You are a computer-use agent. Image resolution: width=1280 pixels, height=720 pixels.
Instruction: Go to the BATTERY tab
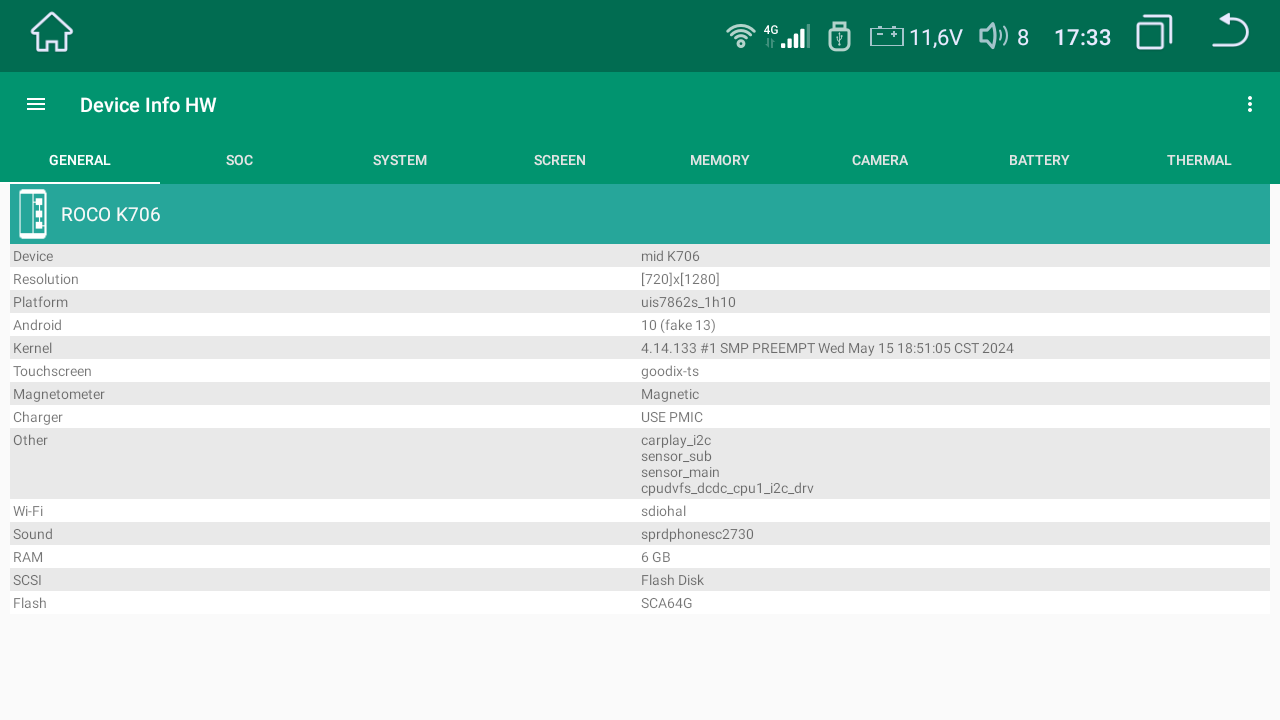click(x=1039, y=160)
